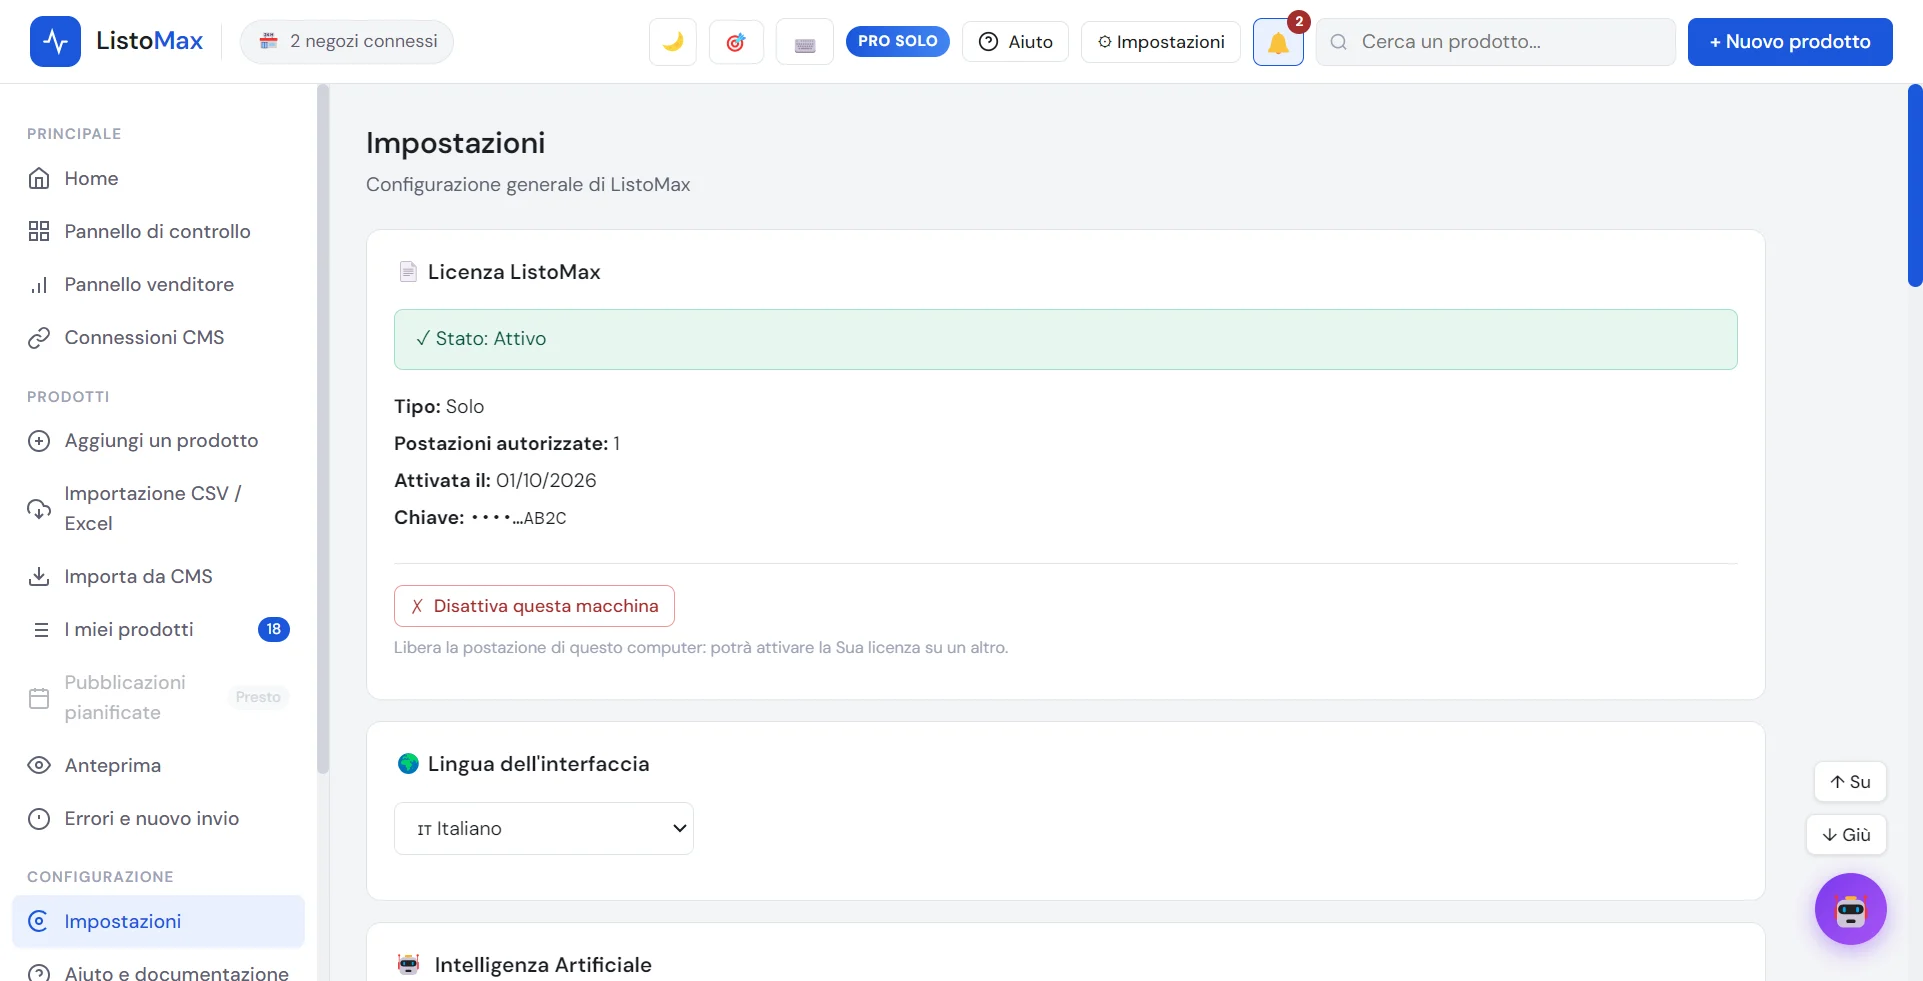Viewport: 1923px width, 981px height.
Task: Click the Stato: Attivo status banner
Action: coord(1066,339)
